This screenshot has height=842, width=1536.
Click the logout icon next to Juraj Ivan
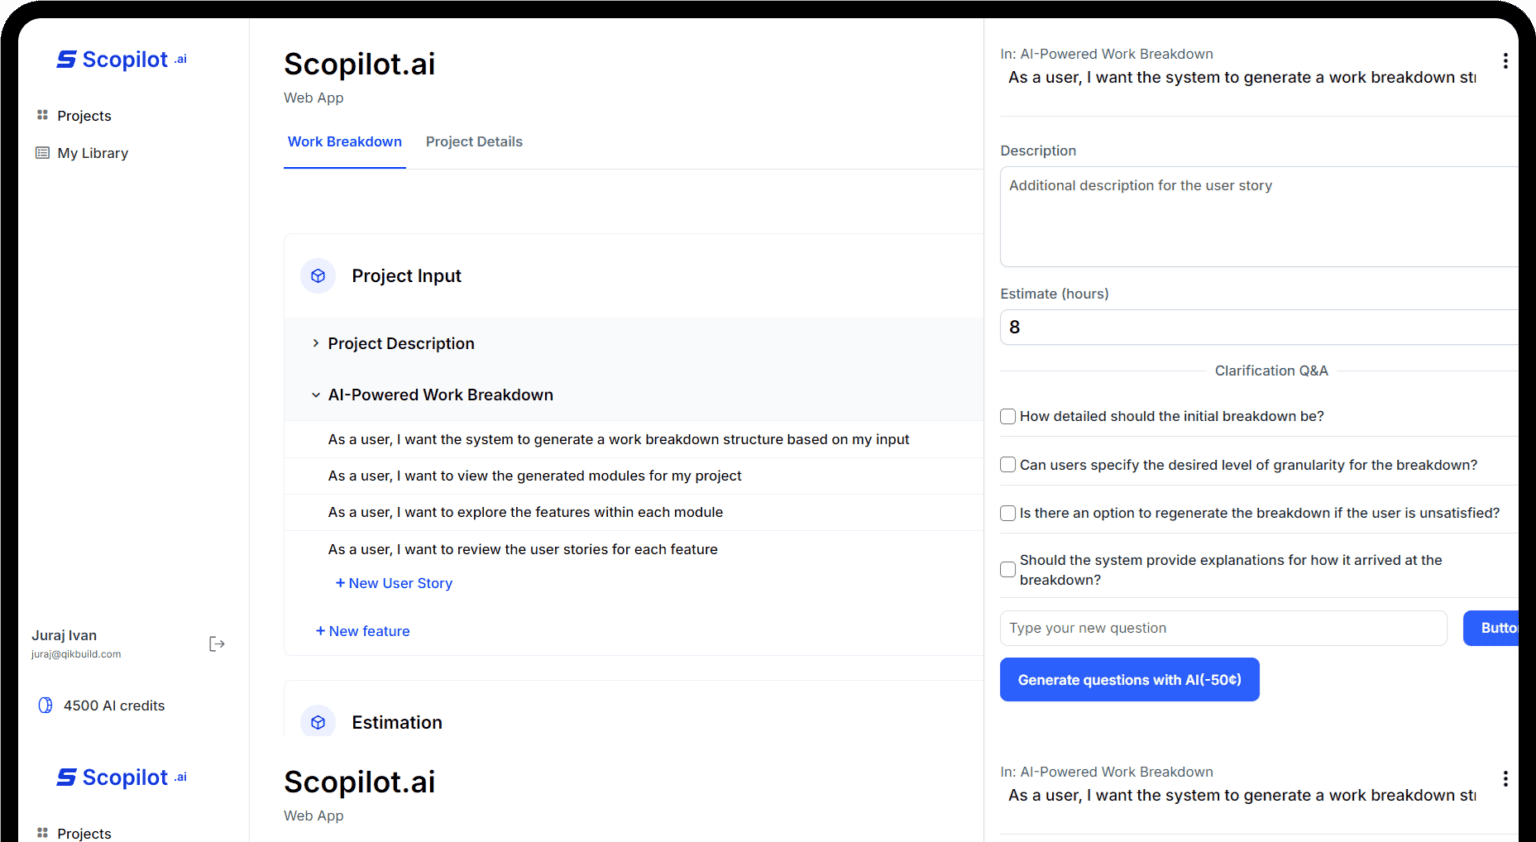(217, 644)
